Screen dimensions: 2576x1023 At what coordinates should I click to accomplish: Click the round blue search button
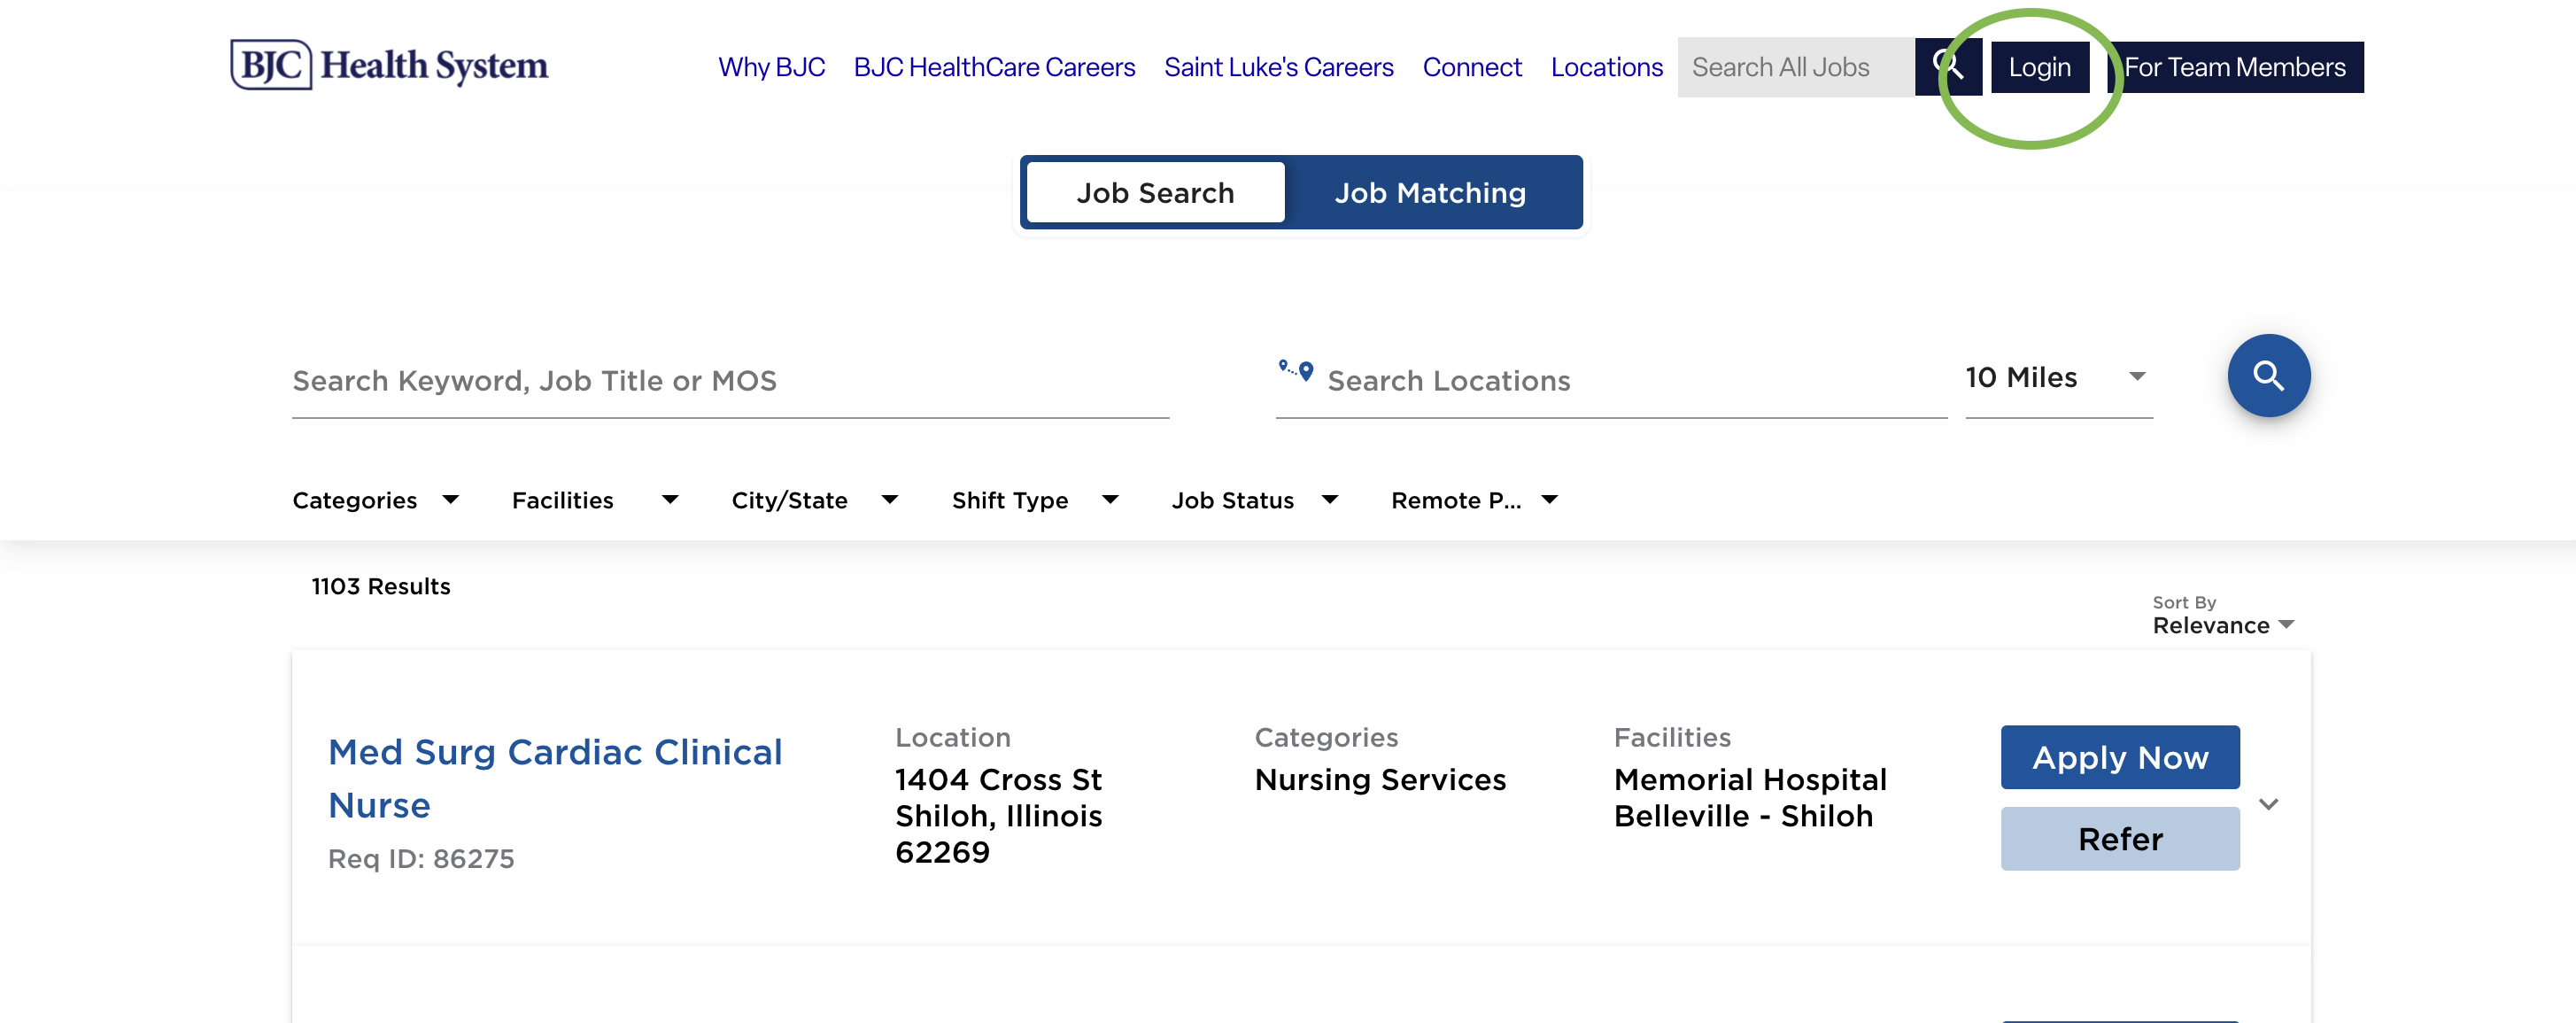click(2268, 376)
